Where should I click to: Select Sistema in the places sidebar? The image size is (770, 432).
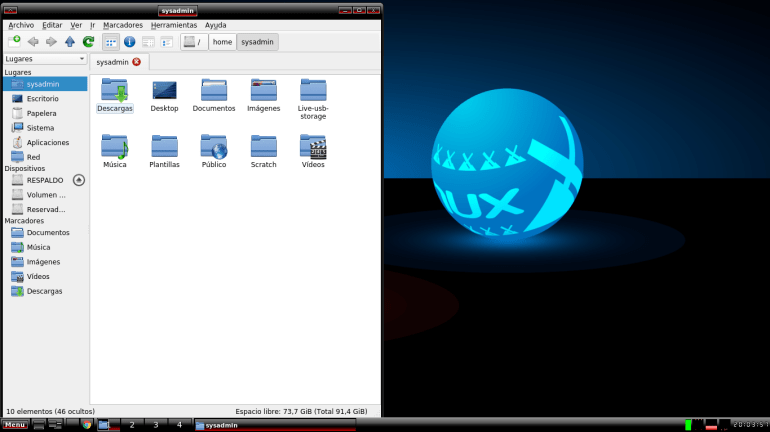coord(40,128)
